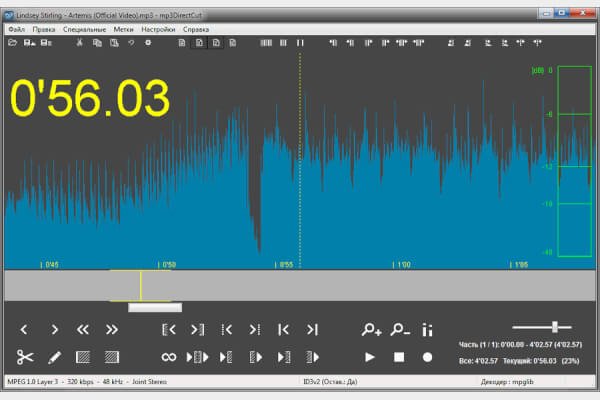Image resolution: width=600 pixels, height=400 pixels.
Task: Open the Метки menu
Action: pyautogui.click(x=123, y=29)
